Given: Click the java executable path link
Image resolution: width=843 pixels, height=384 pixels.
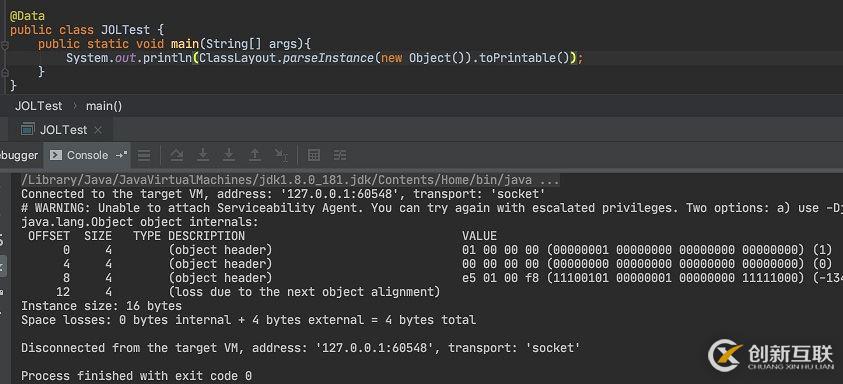Looking at the screenshot, I should 290,180.
